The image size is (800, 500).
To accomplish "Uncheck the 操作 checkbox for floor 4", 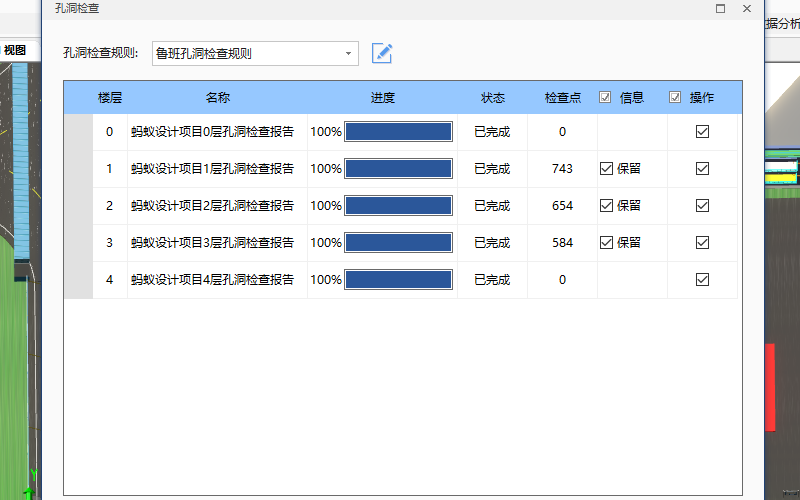I will 702,280.
